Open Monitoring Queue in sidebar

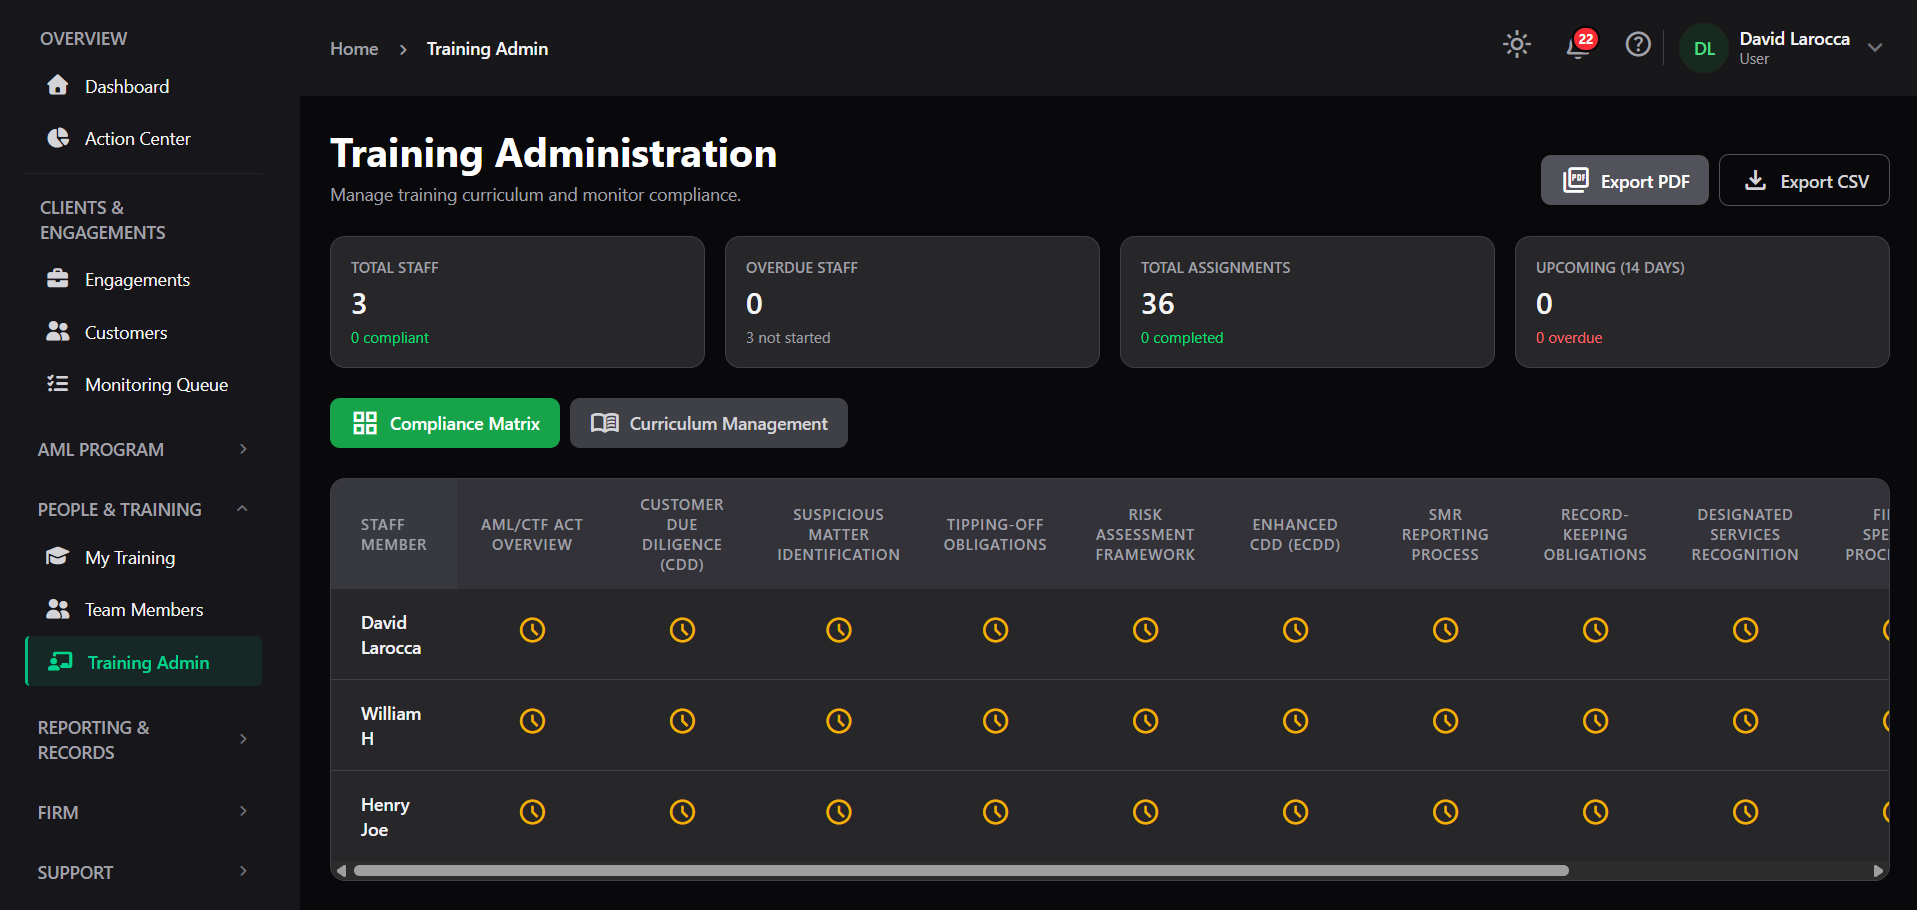(x=144, y=384)
